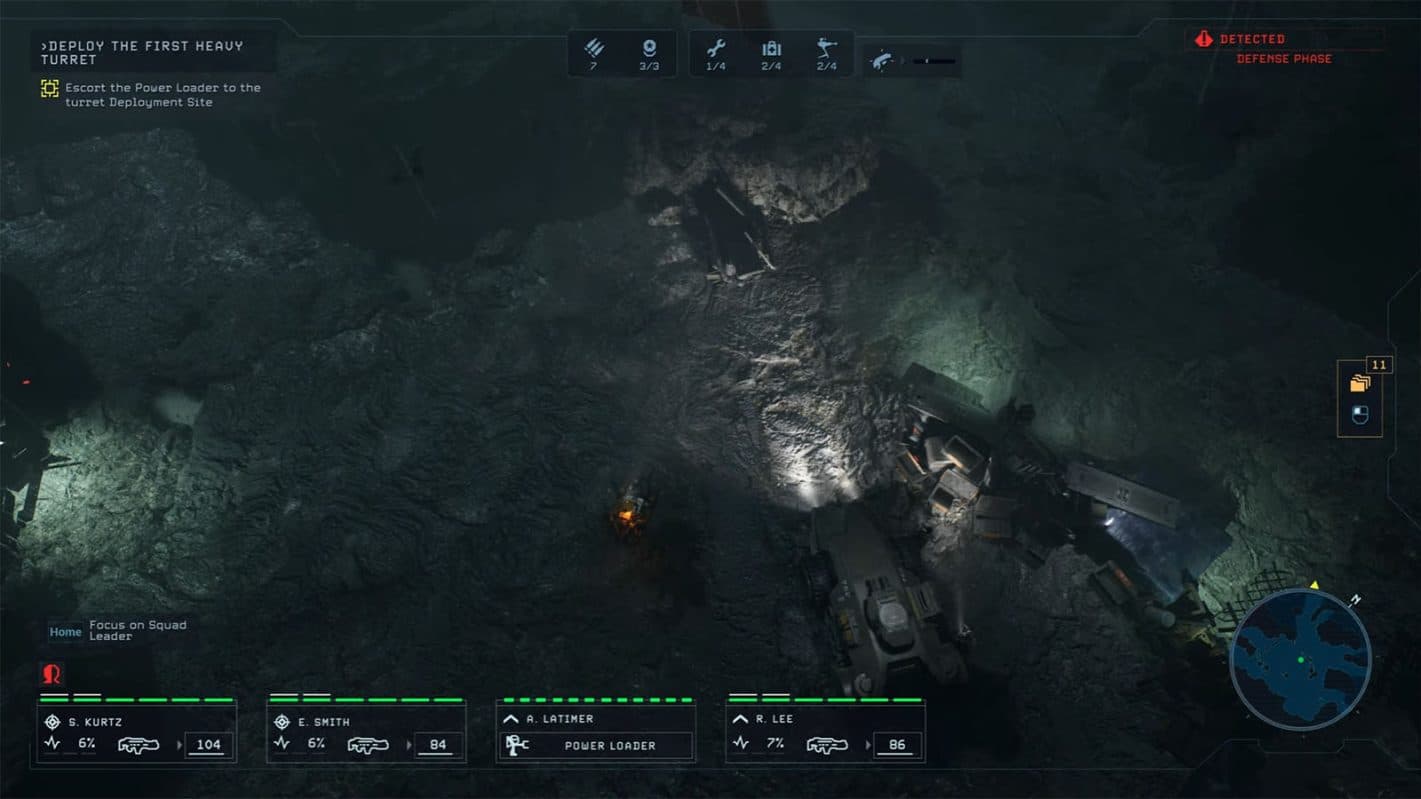Click A. Latimer's dashed health bar

[x=598, y=700]
